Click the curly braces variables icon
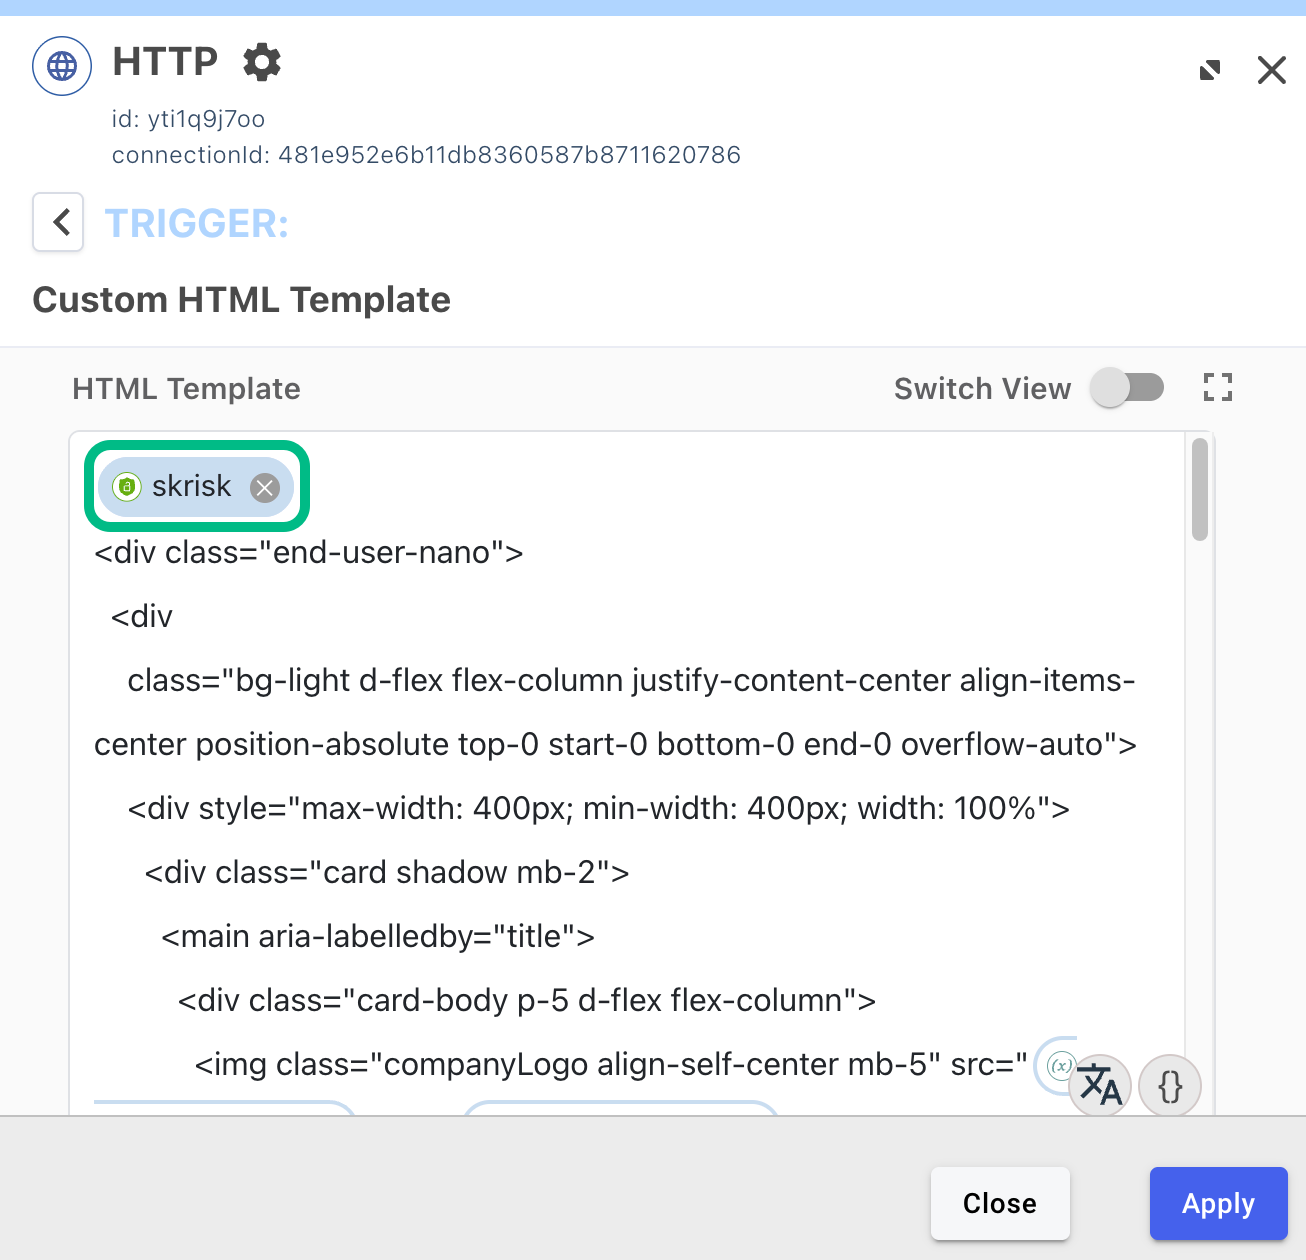This screenshot has width=1306, height=1260. (1170, 1086)
